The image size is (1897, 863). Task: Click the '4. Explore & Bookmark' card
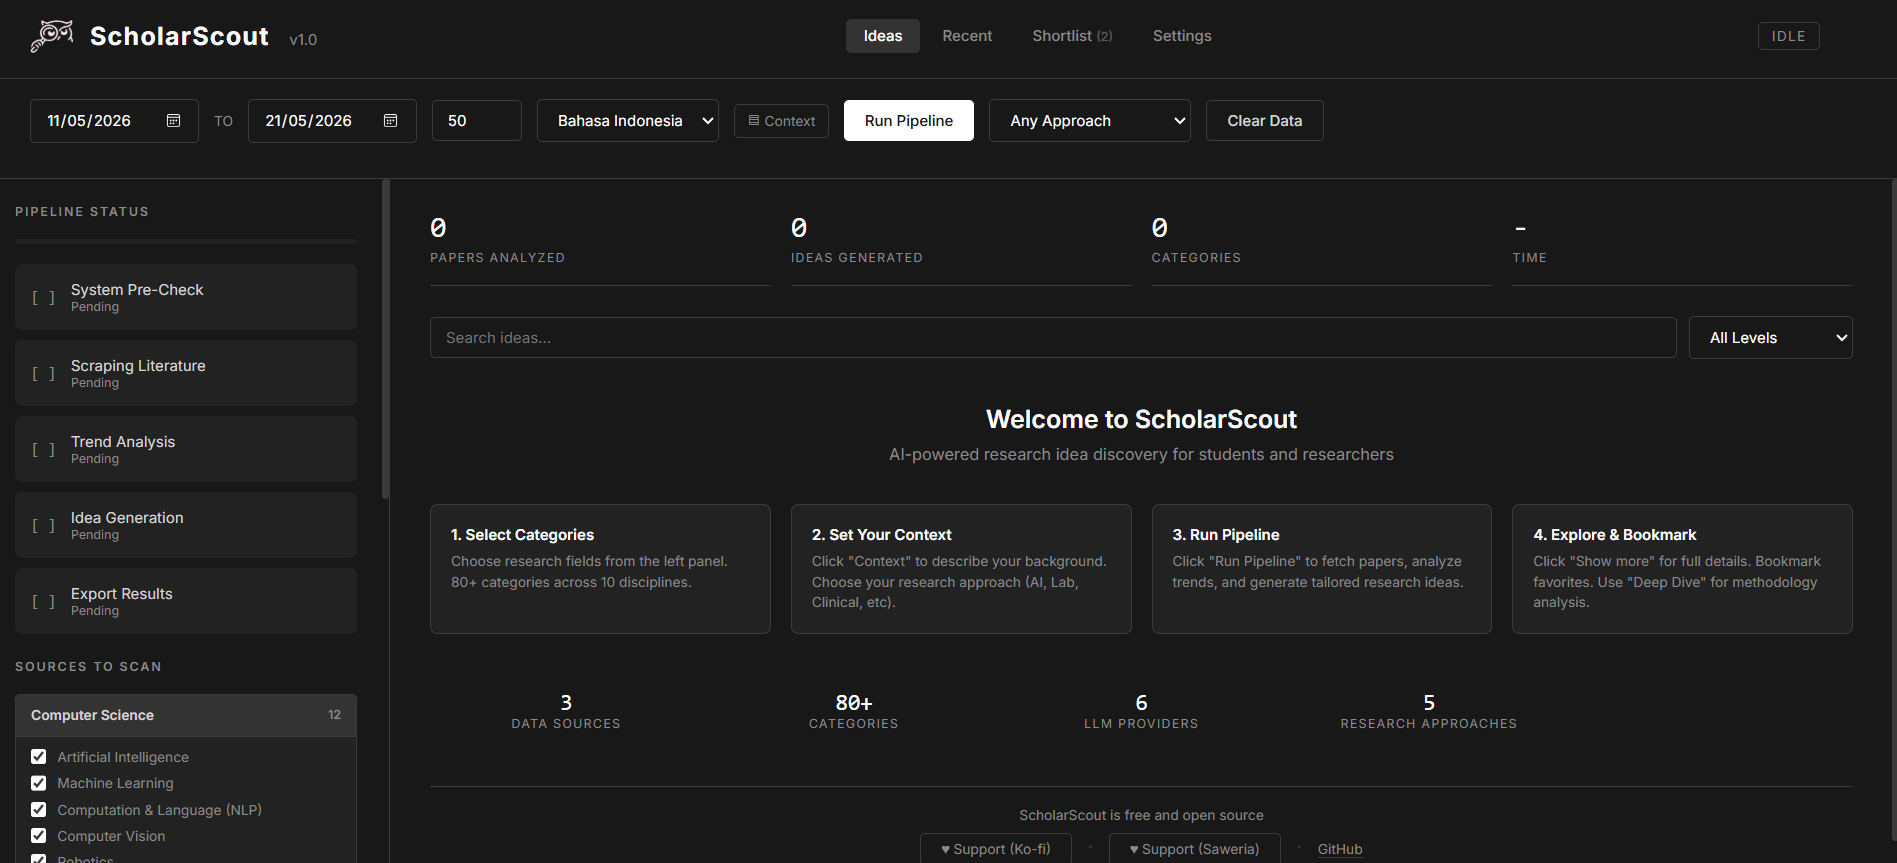click(1682, 569)
